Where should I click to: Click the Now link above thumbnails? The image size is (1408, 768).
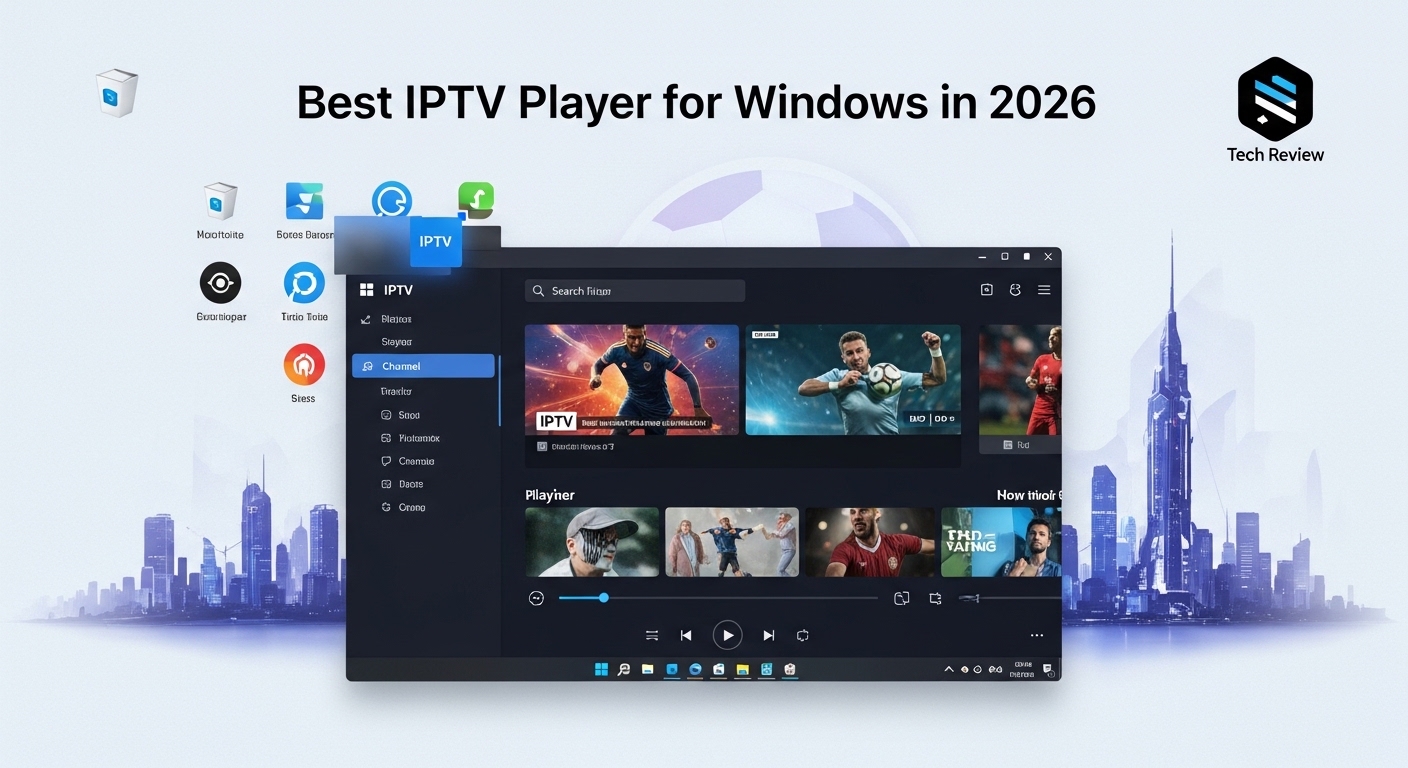[1027, 495]
